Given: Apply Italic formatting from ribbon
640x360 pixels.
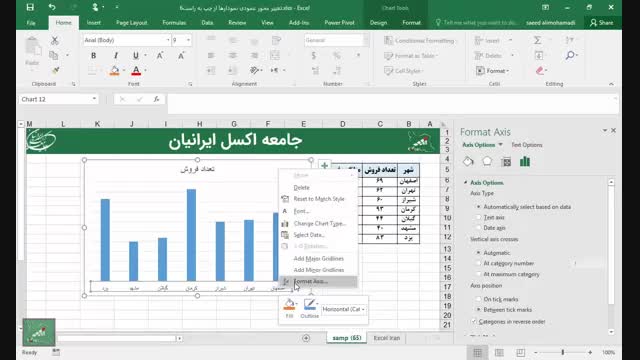Looking at the screenshot, I should click(116, 56).
